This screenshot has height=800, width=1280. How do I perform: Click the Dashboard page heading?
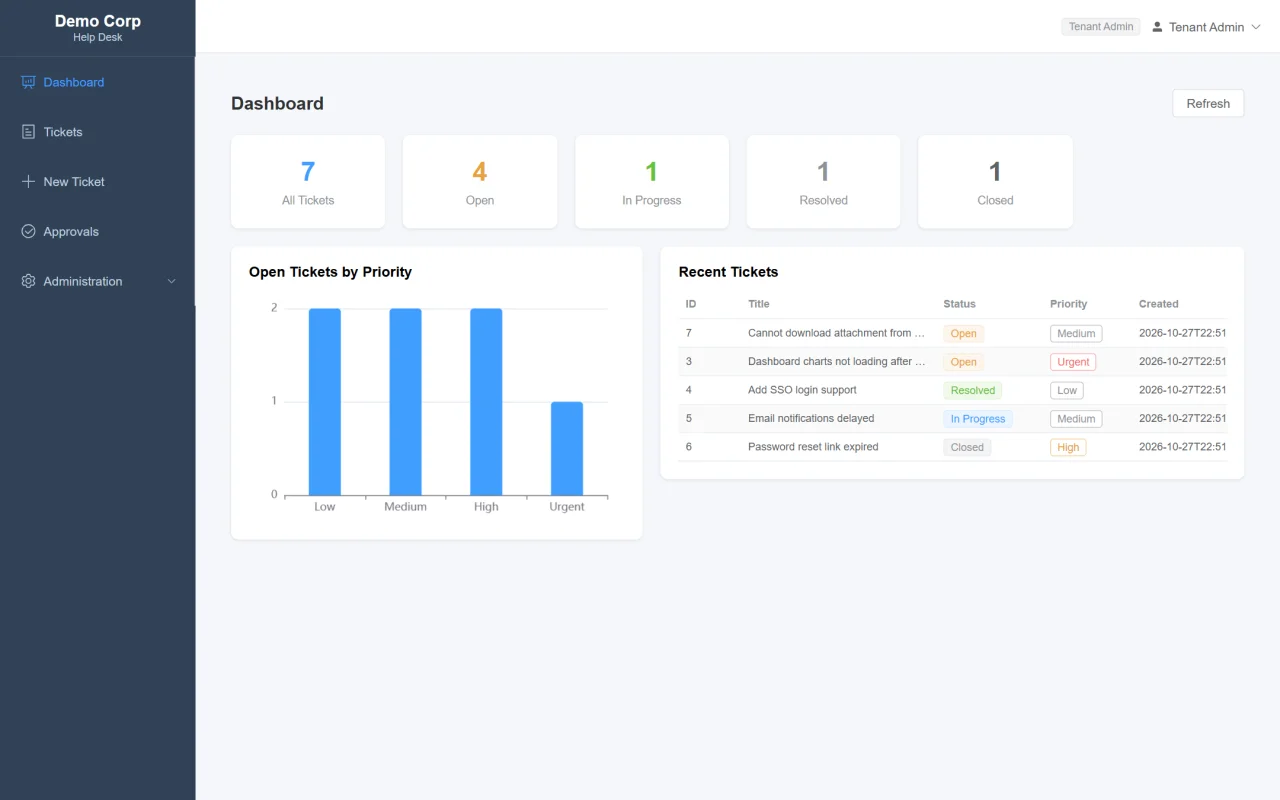tap(277, 103)
